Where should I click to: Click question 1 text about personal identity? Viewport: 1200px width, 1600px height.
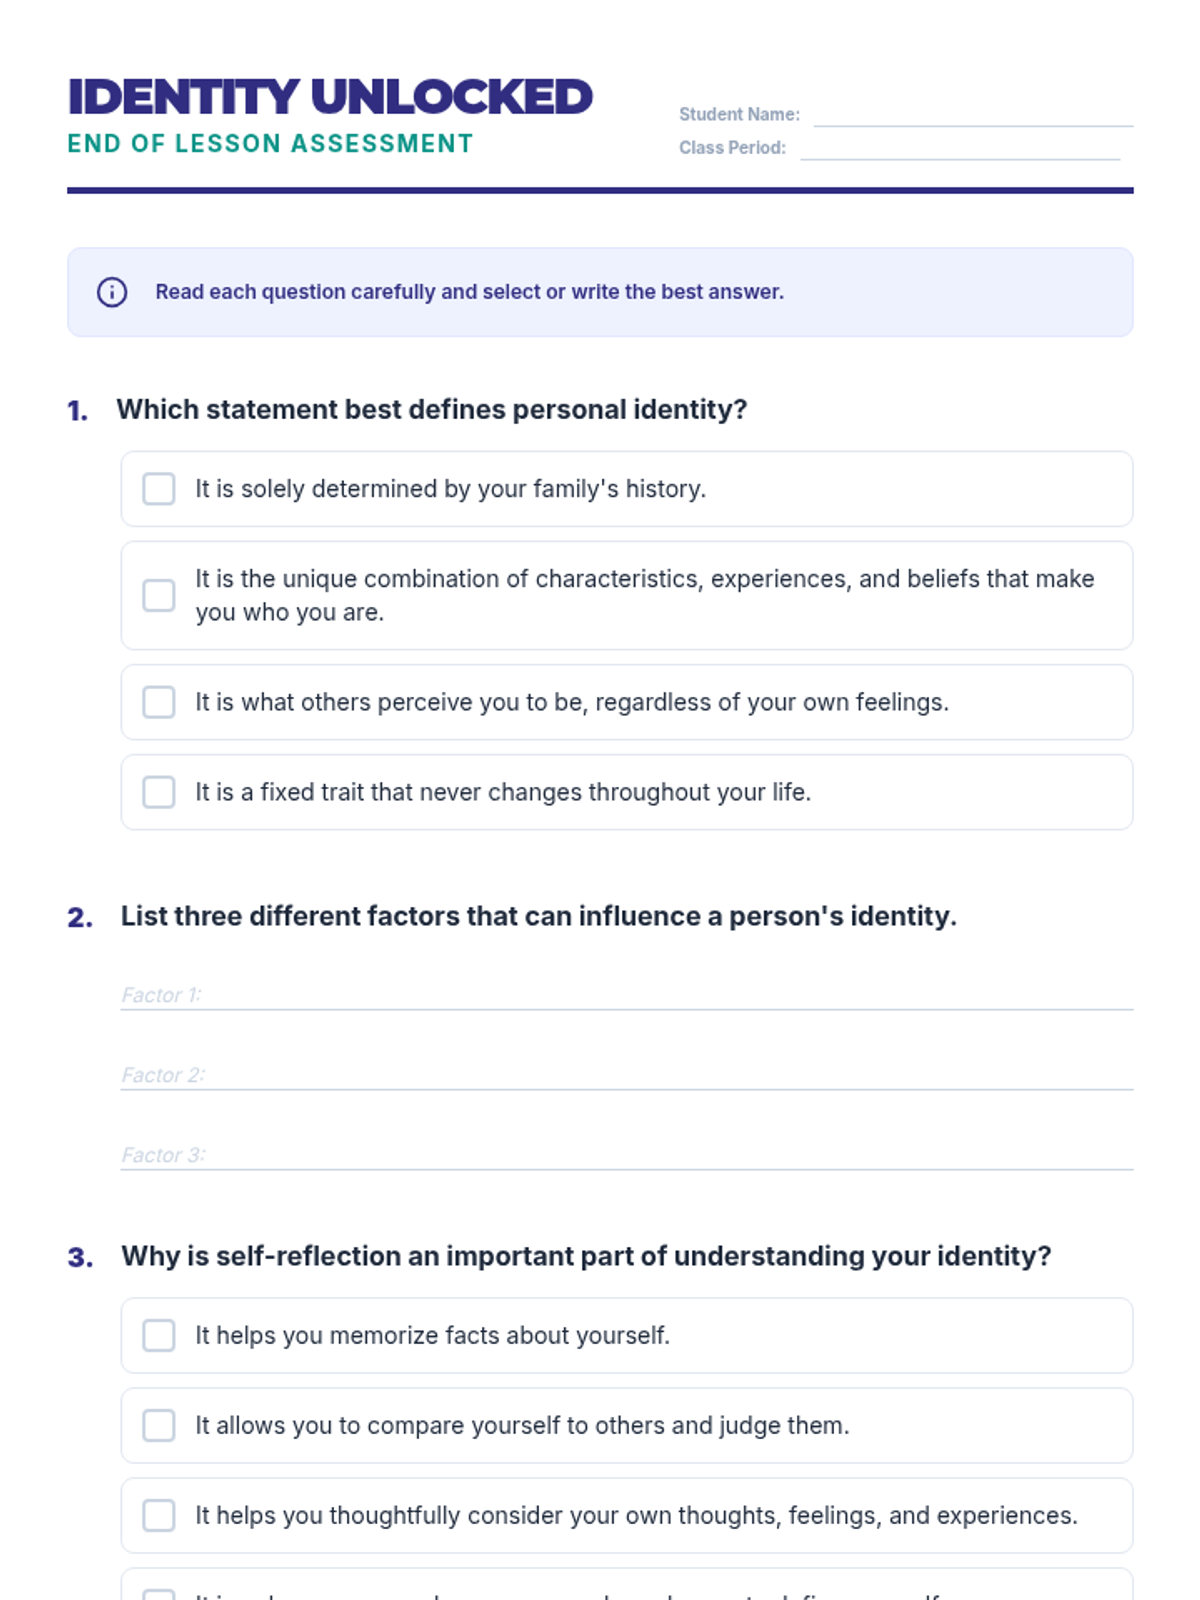pyautogui.click(x=432, y=410)
